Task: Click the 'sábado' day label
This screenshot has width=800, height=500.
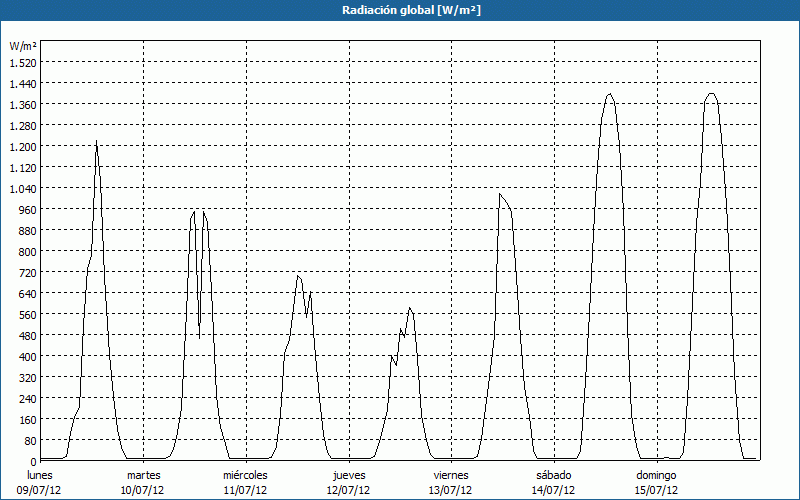Action: 554,475
